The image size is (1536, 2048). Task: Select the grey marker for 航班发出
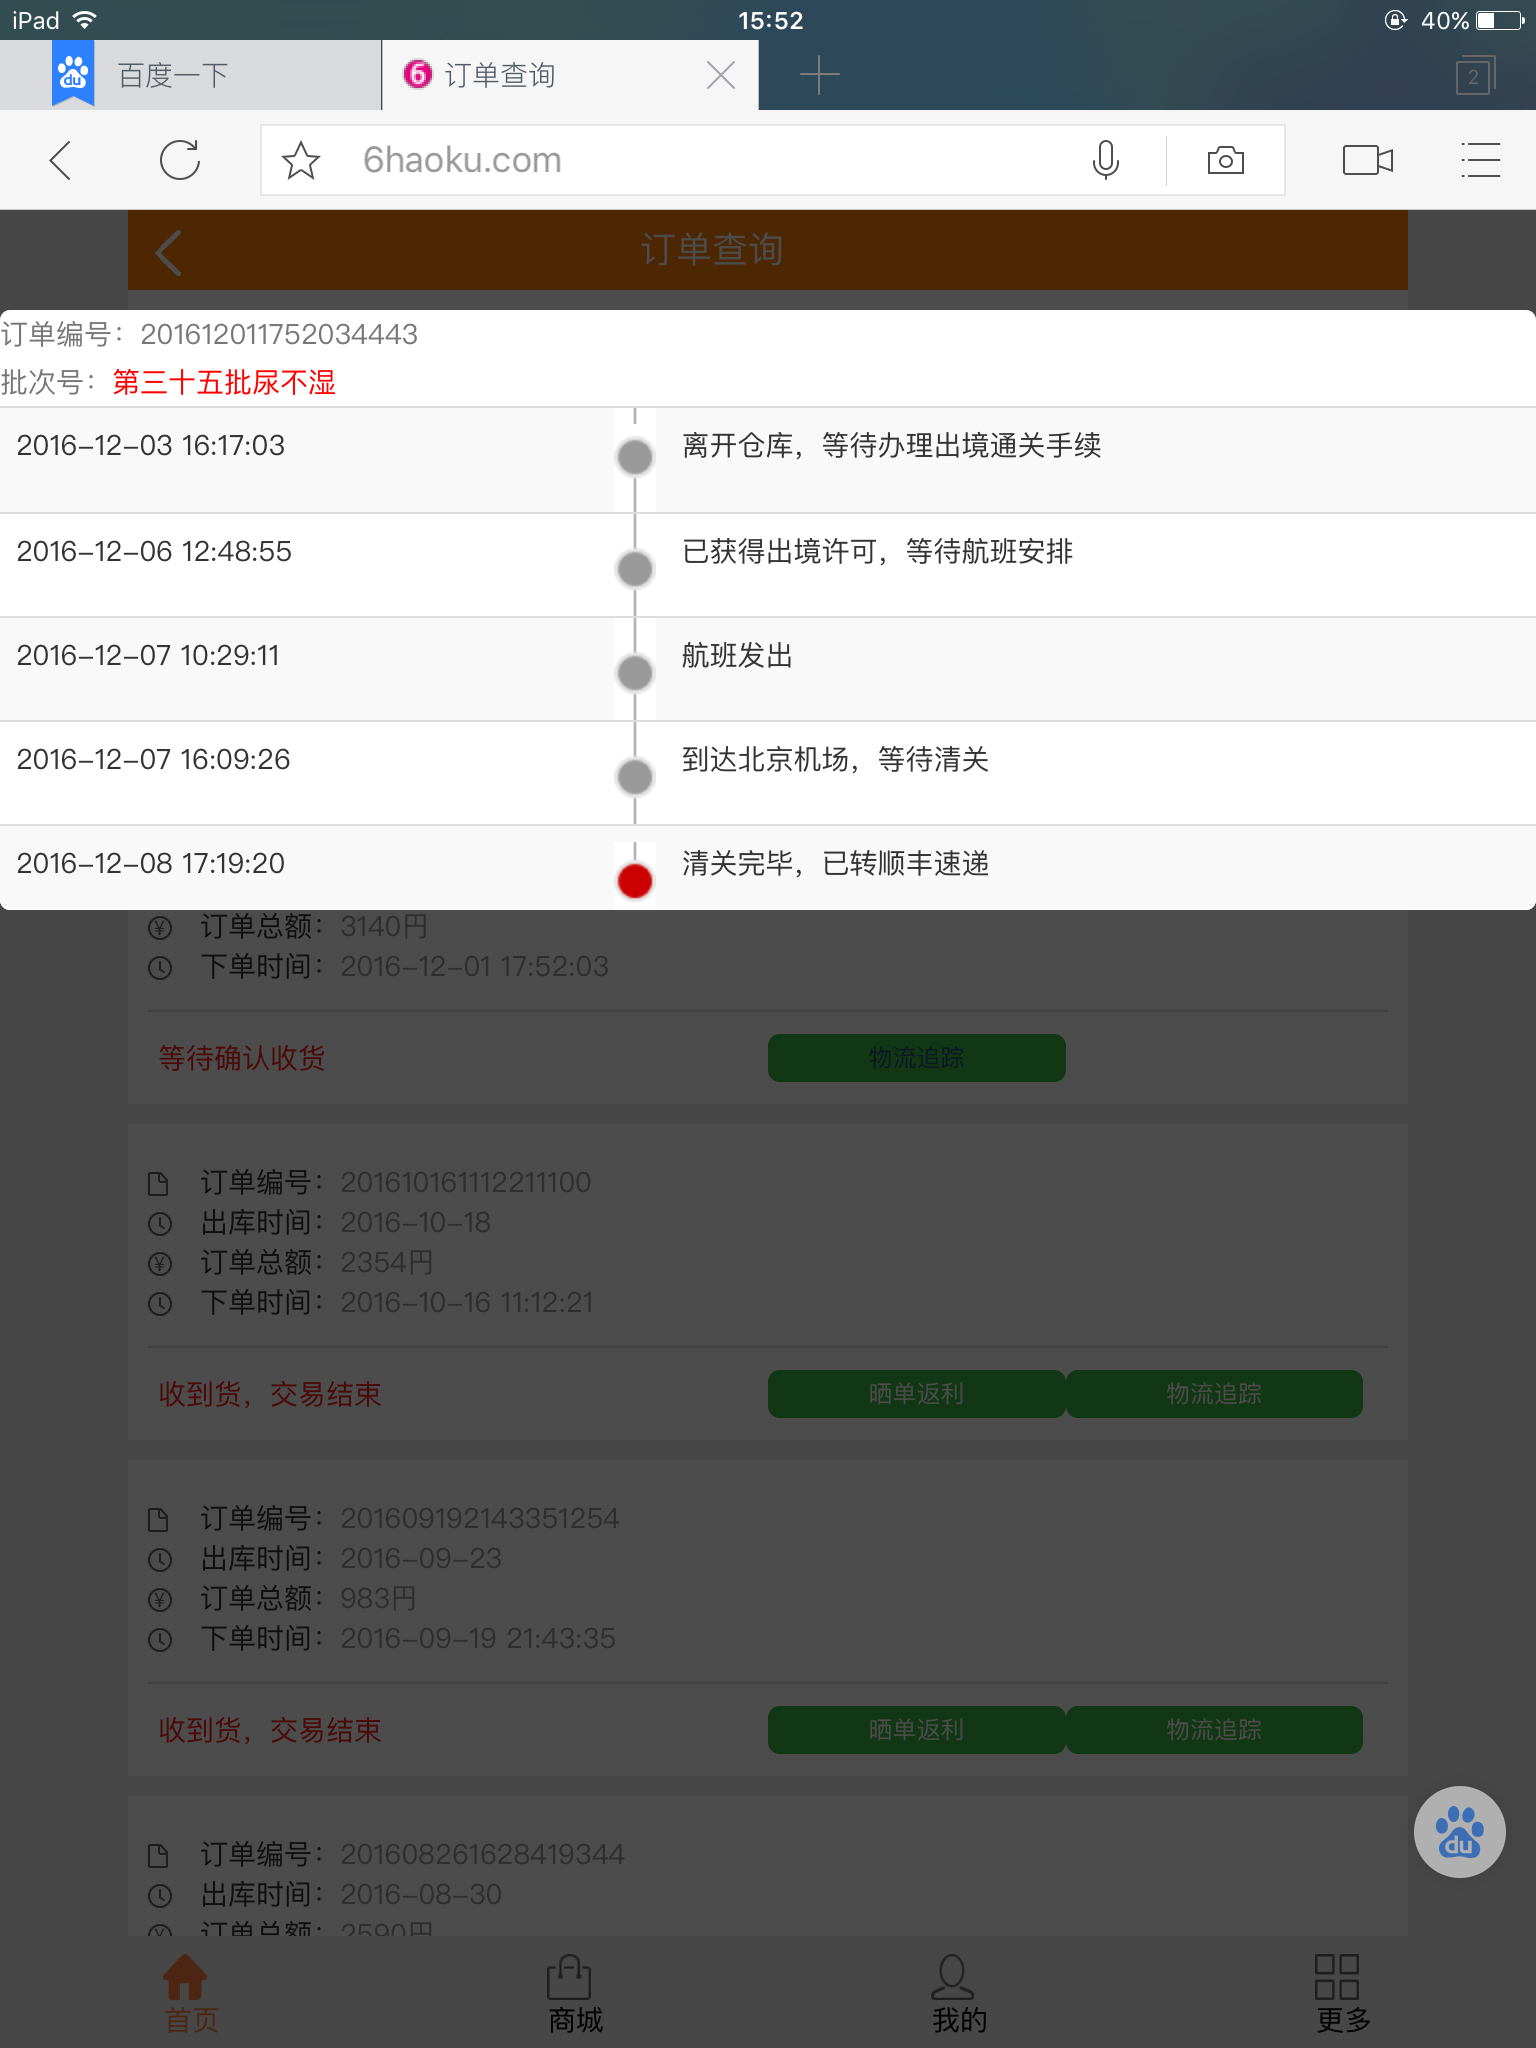pos(635,673)
